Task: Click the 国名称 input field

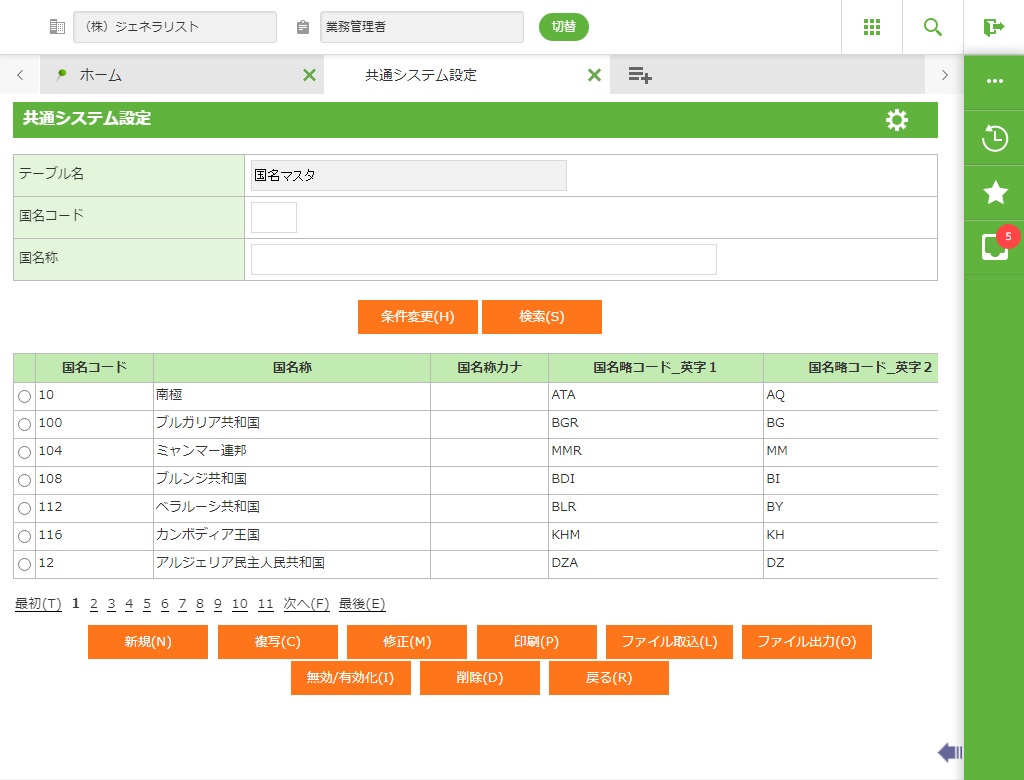Action: pyautogui.click(x=483, y=259)
